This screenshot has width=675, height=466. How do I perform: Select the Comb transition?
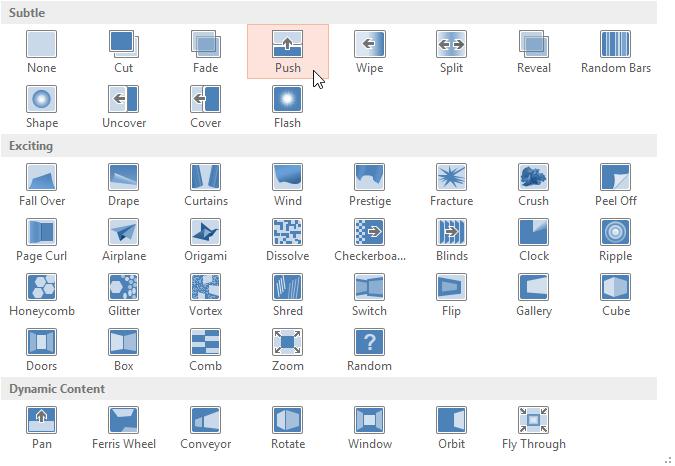tap(205, 350)
